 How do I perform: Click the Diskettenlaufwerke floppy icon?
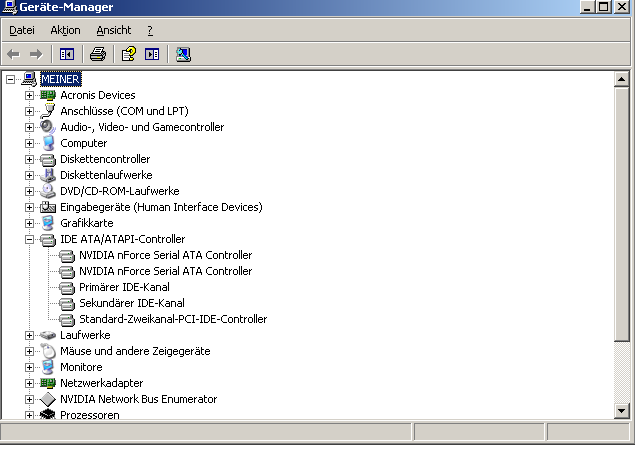point(48,175)
